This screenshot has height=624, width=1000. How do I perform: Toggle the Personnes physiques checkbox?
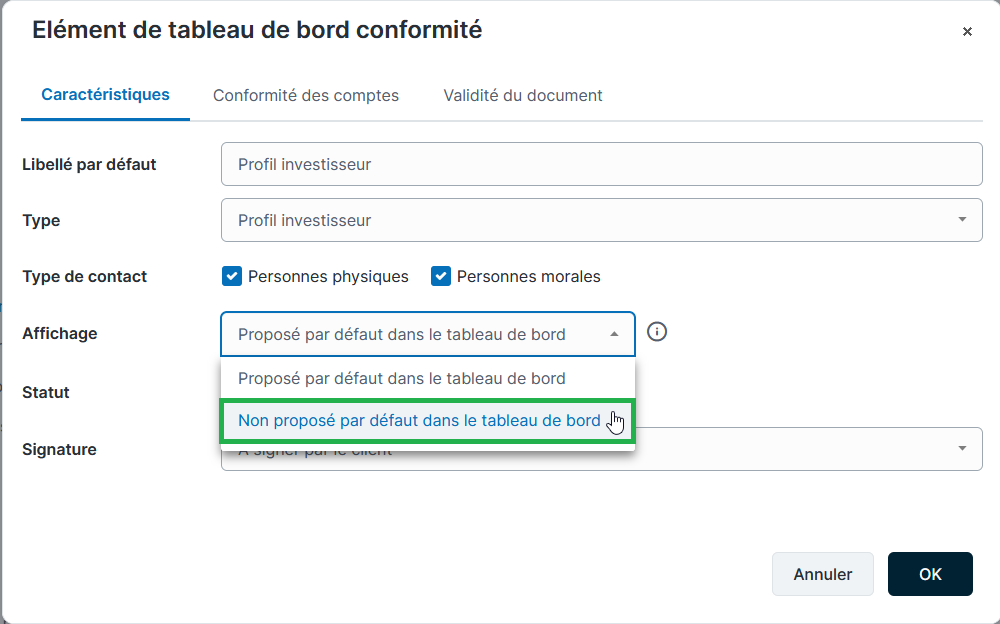coord(232,276)
